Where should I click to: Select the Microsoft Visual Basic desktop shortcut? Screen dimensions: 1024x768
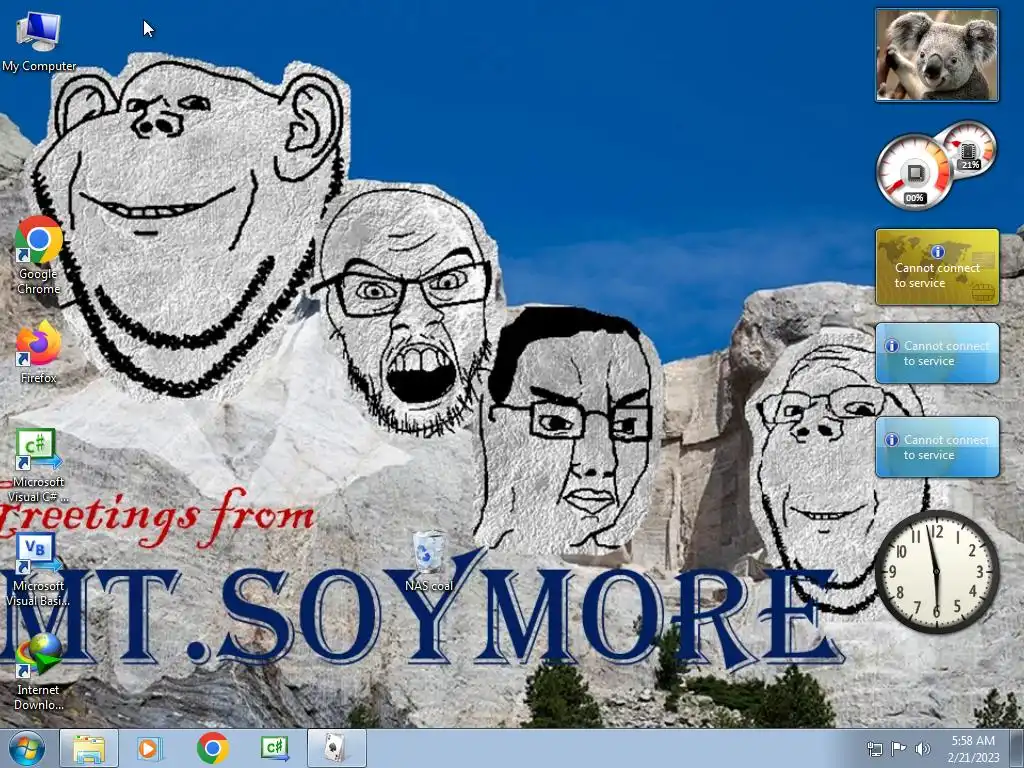coord(39,553)
